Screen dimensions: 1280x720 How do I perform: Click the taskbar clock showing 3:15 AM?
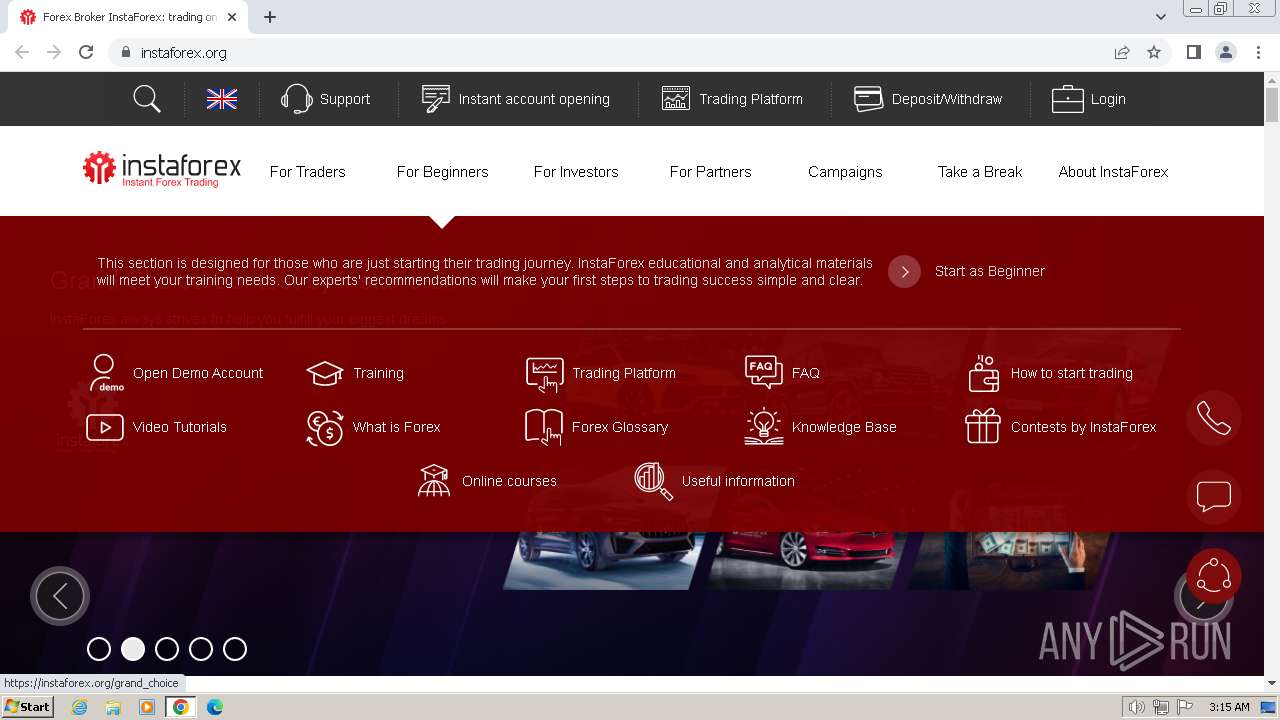coord(1229,707)
